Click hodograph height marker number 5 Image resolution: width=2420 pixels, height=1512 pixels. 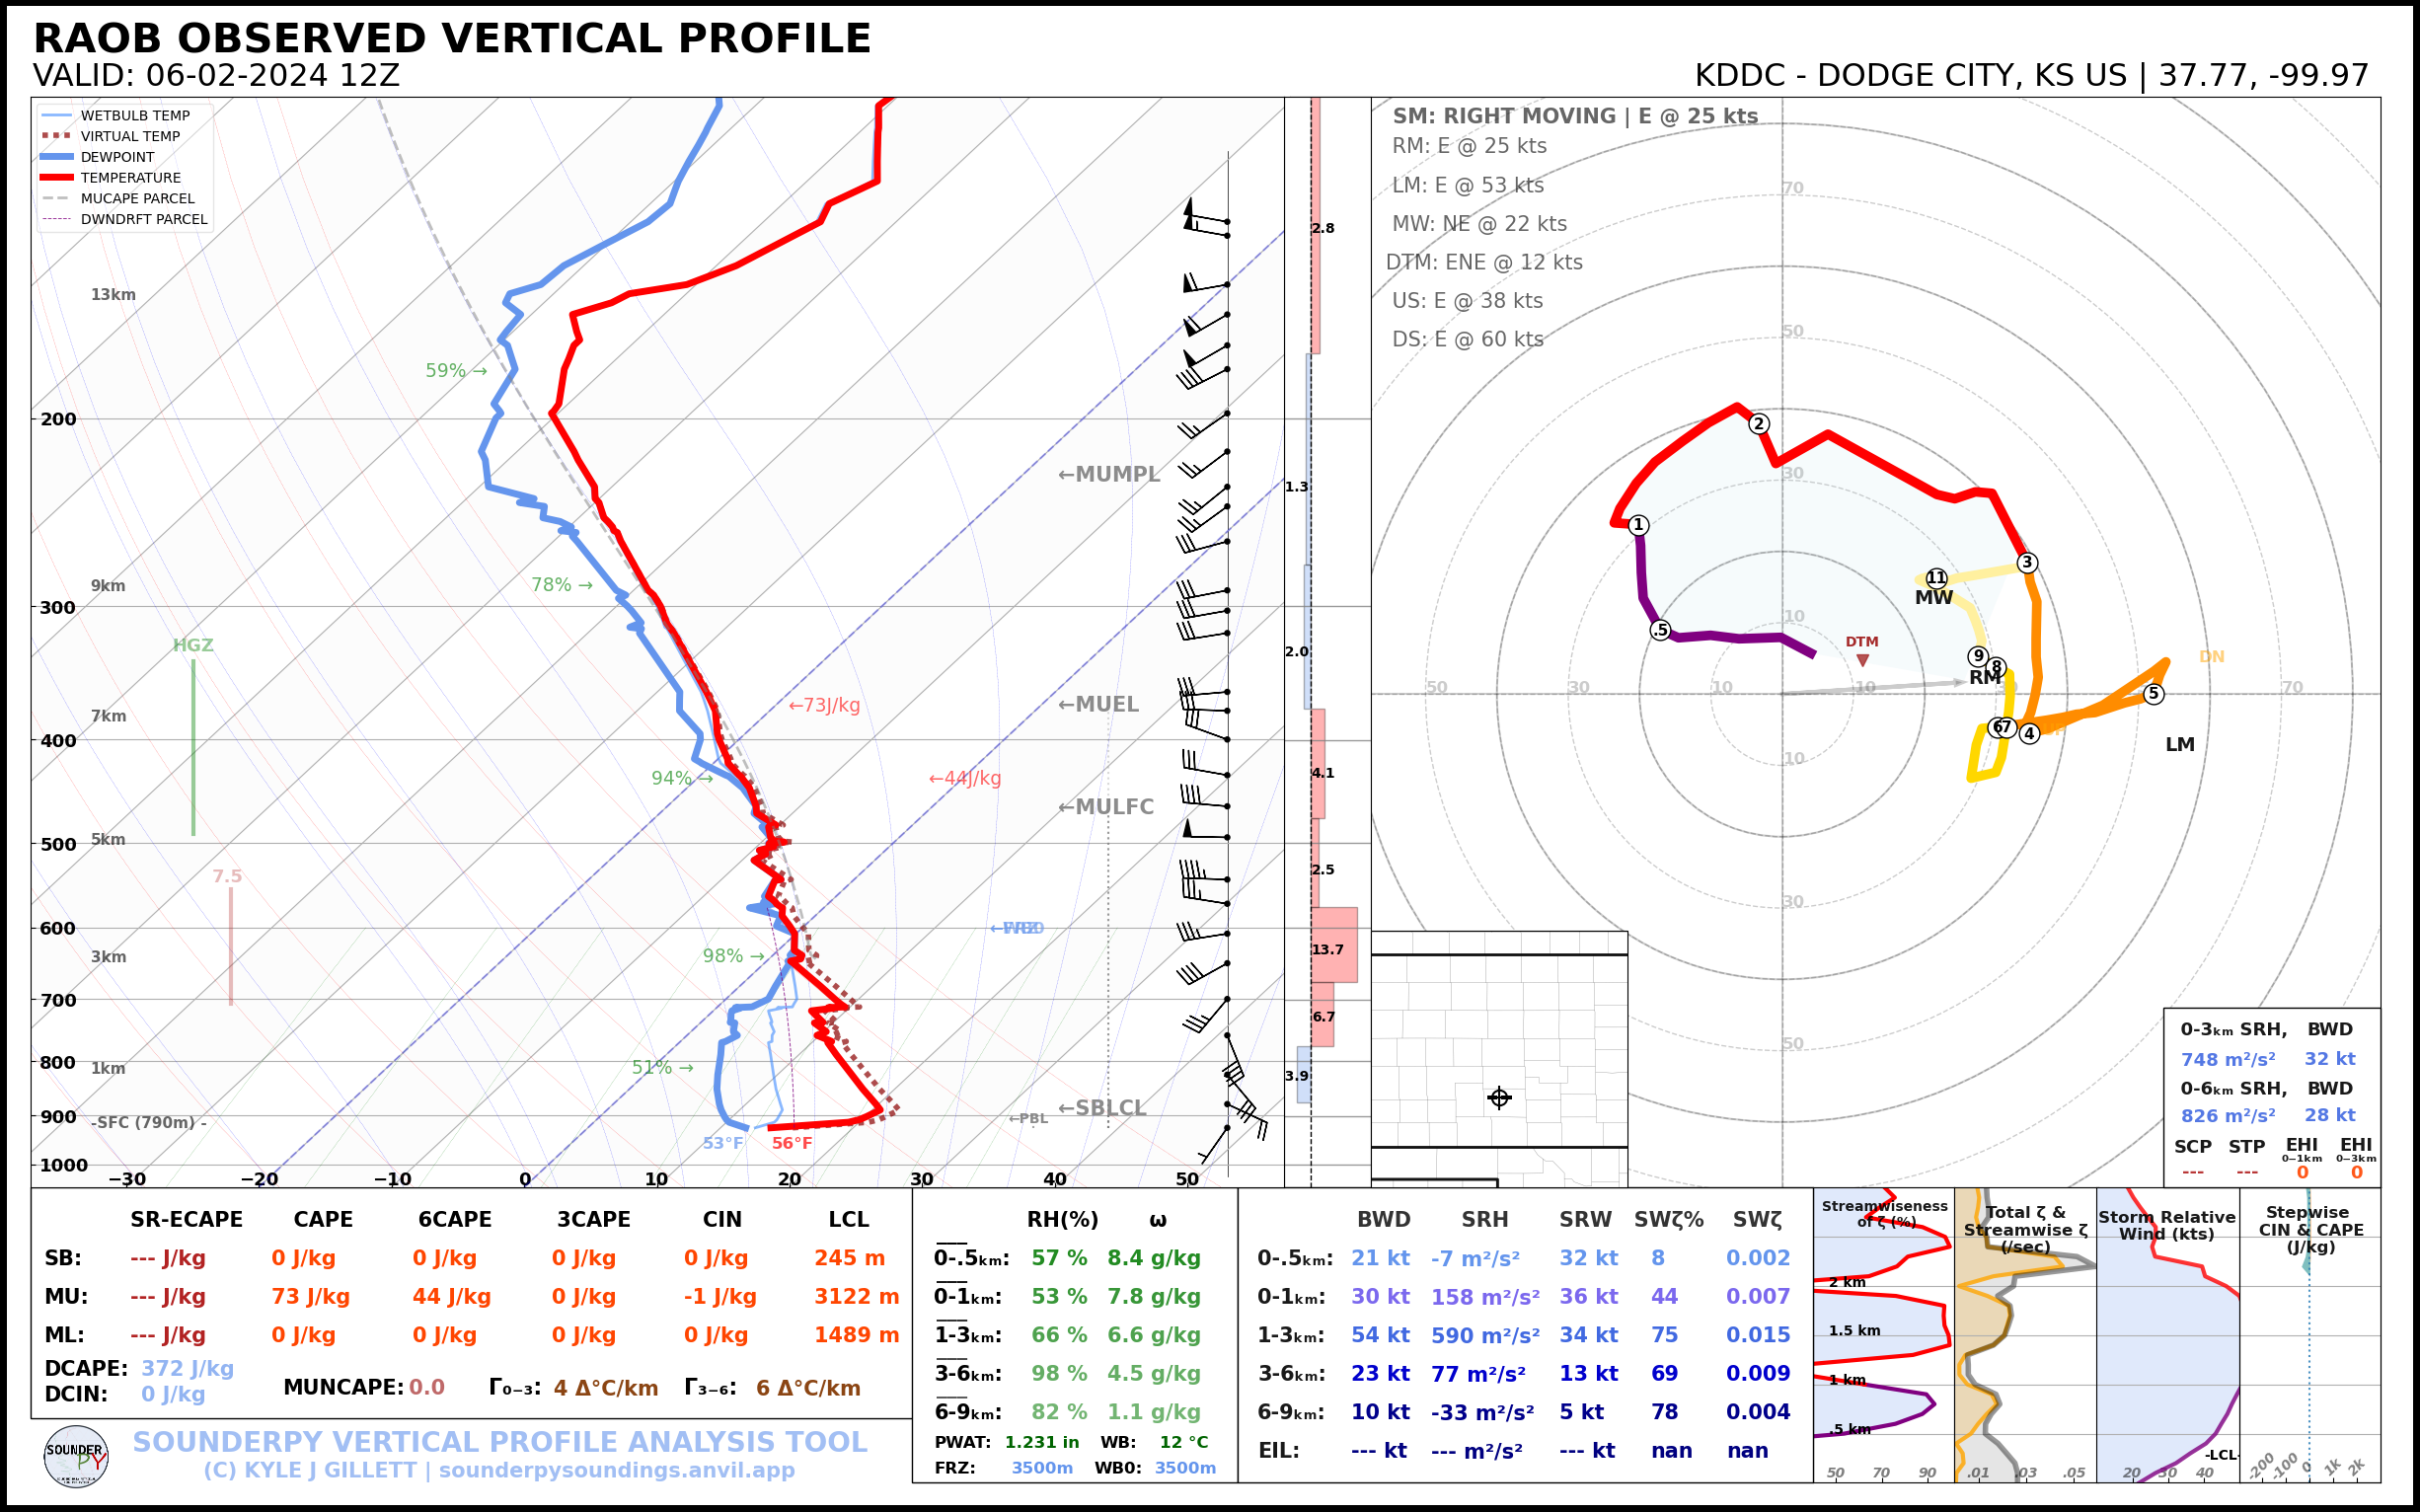2154,694
